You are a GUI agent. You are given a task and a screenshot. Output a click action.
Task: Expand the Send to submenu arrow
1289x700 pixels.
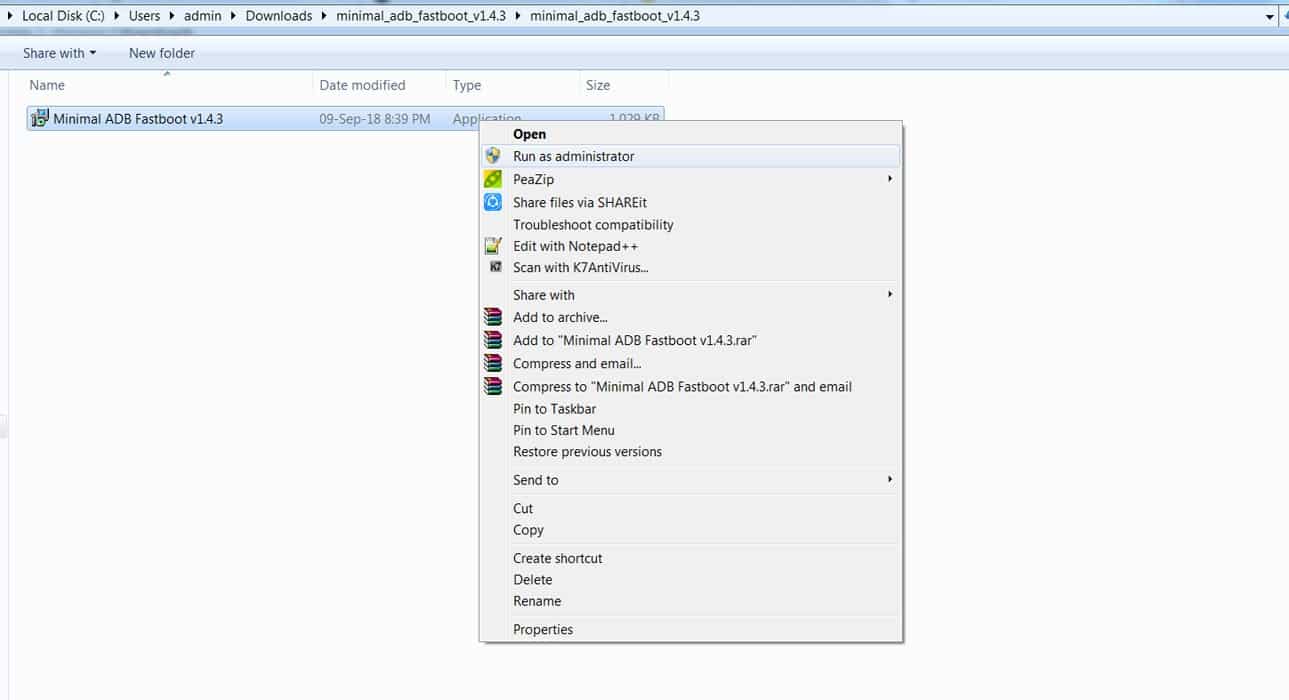[x=889, y=480]
